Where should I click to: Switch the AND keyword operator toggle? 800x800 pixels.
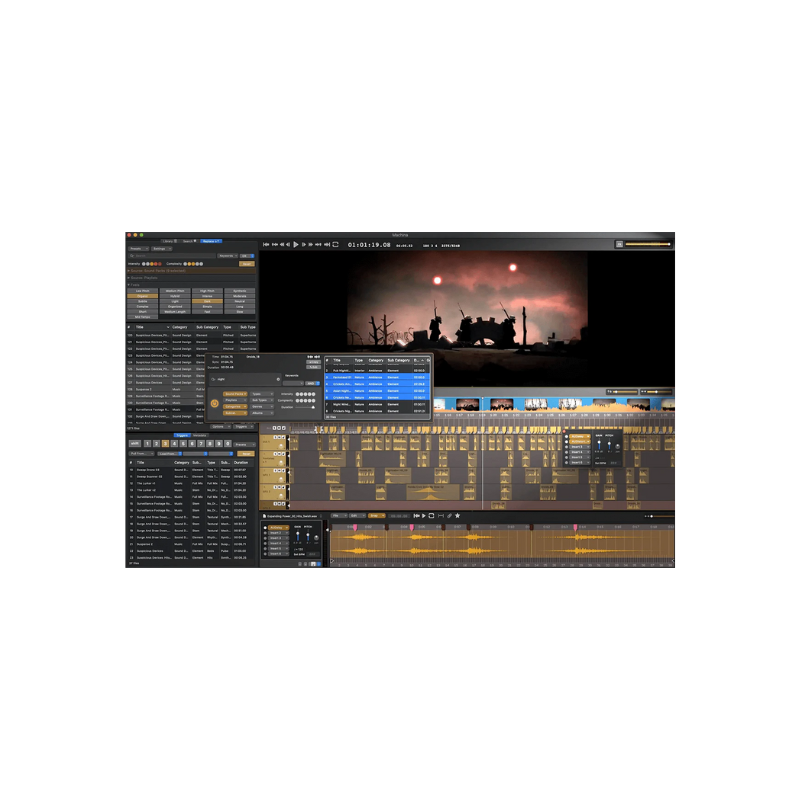[x=310, y=382]
